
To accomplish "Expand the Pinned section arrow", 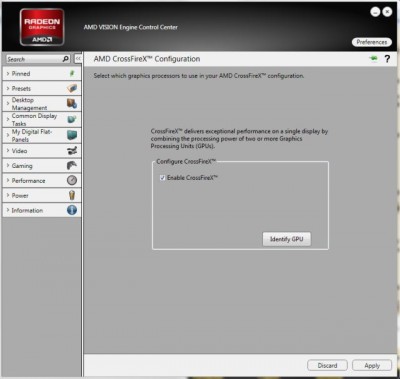I will (x=8, y=73).
